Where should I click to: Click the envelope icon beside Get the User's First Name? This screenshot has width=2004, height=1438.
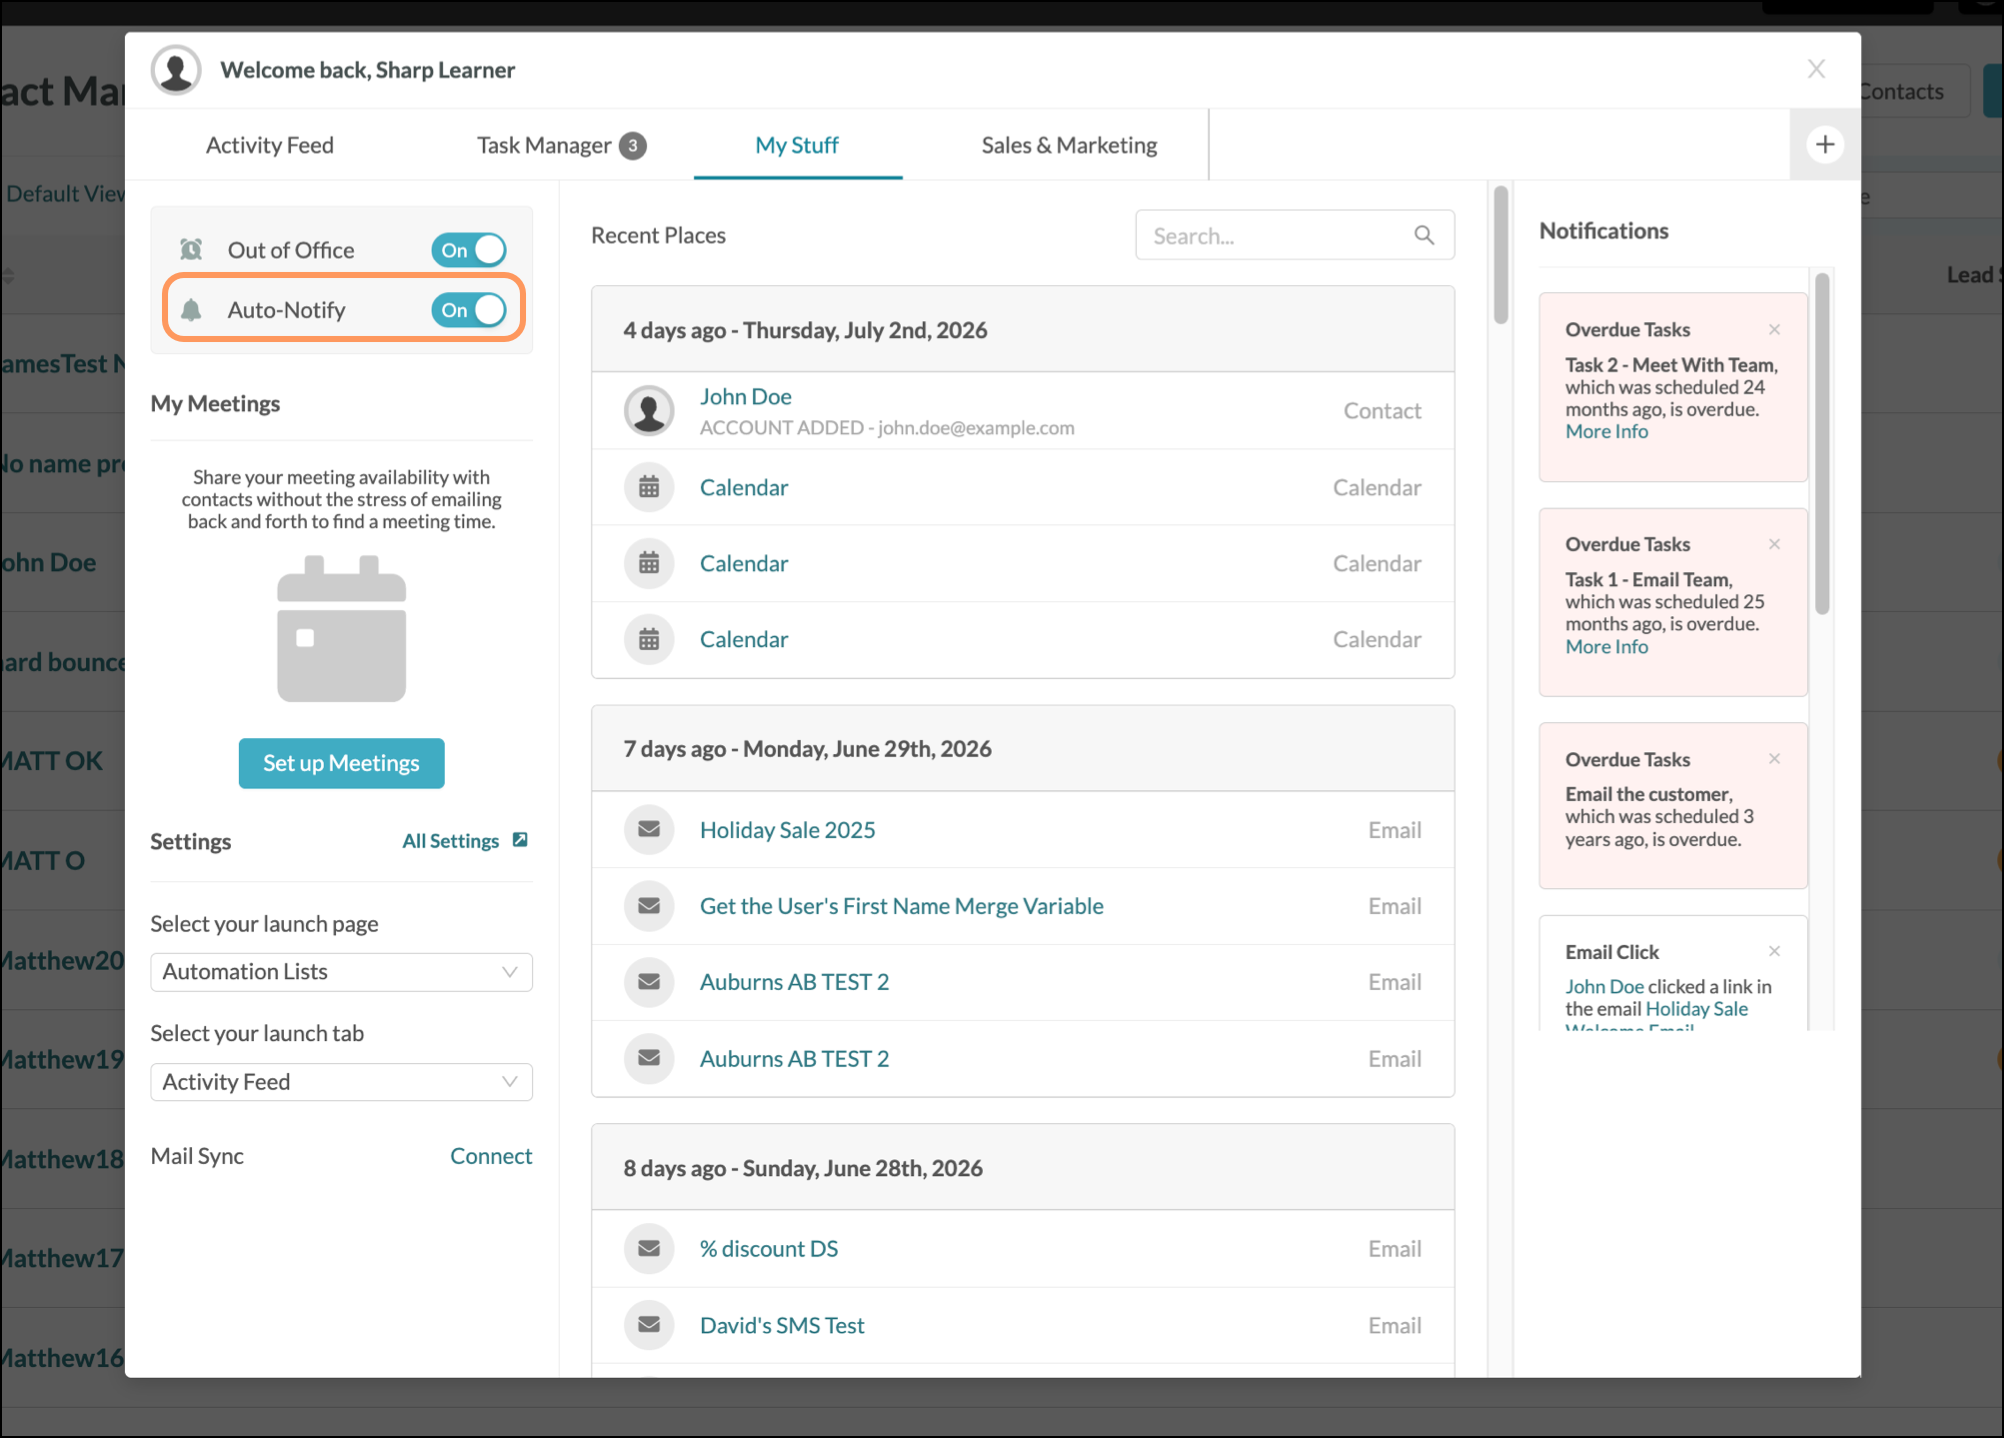pyautogui.click(x=649, y=905)
